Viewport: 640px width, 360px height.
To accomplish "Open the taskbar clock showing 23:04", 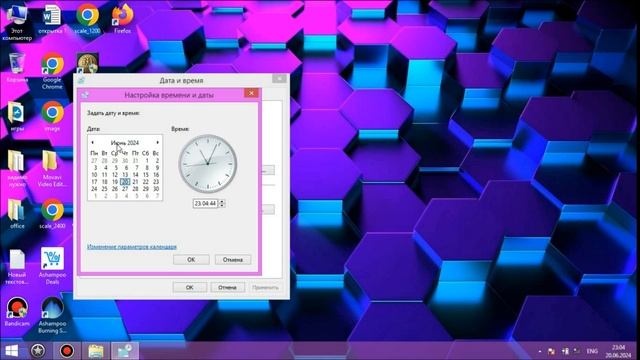I will click(618, 351).
